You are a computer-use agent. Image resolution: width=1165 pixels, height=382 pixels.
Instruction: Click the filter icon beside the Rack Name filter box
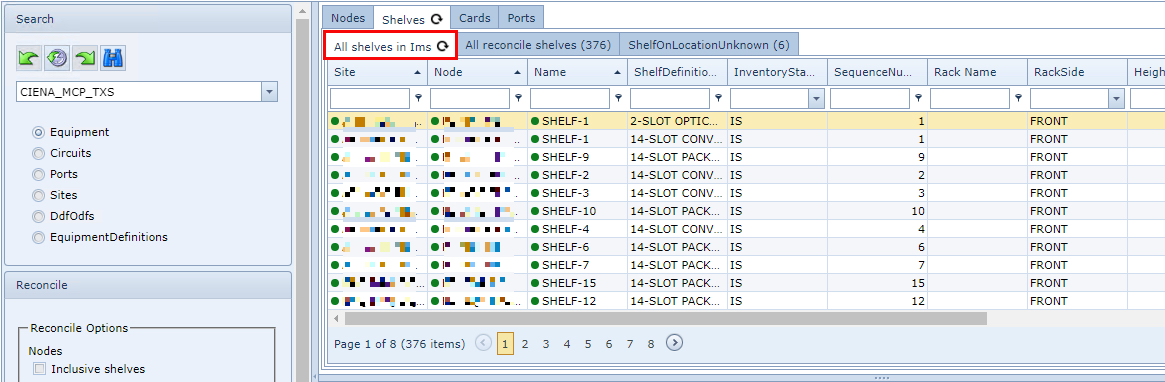pos(1019,98)
